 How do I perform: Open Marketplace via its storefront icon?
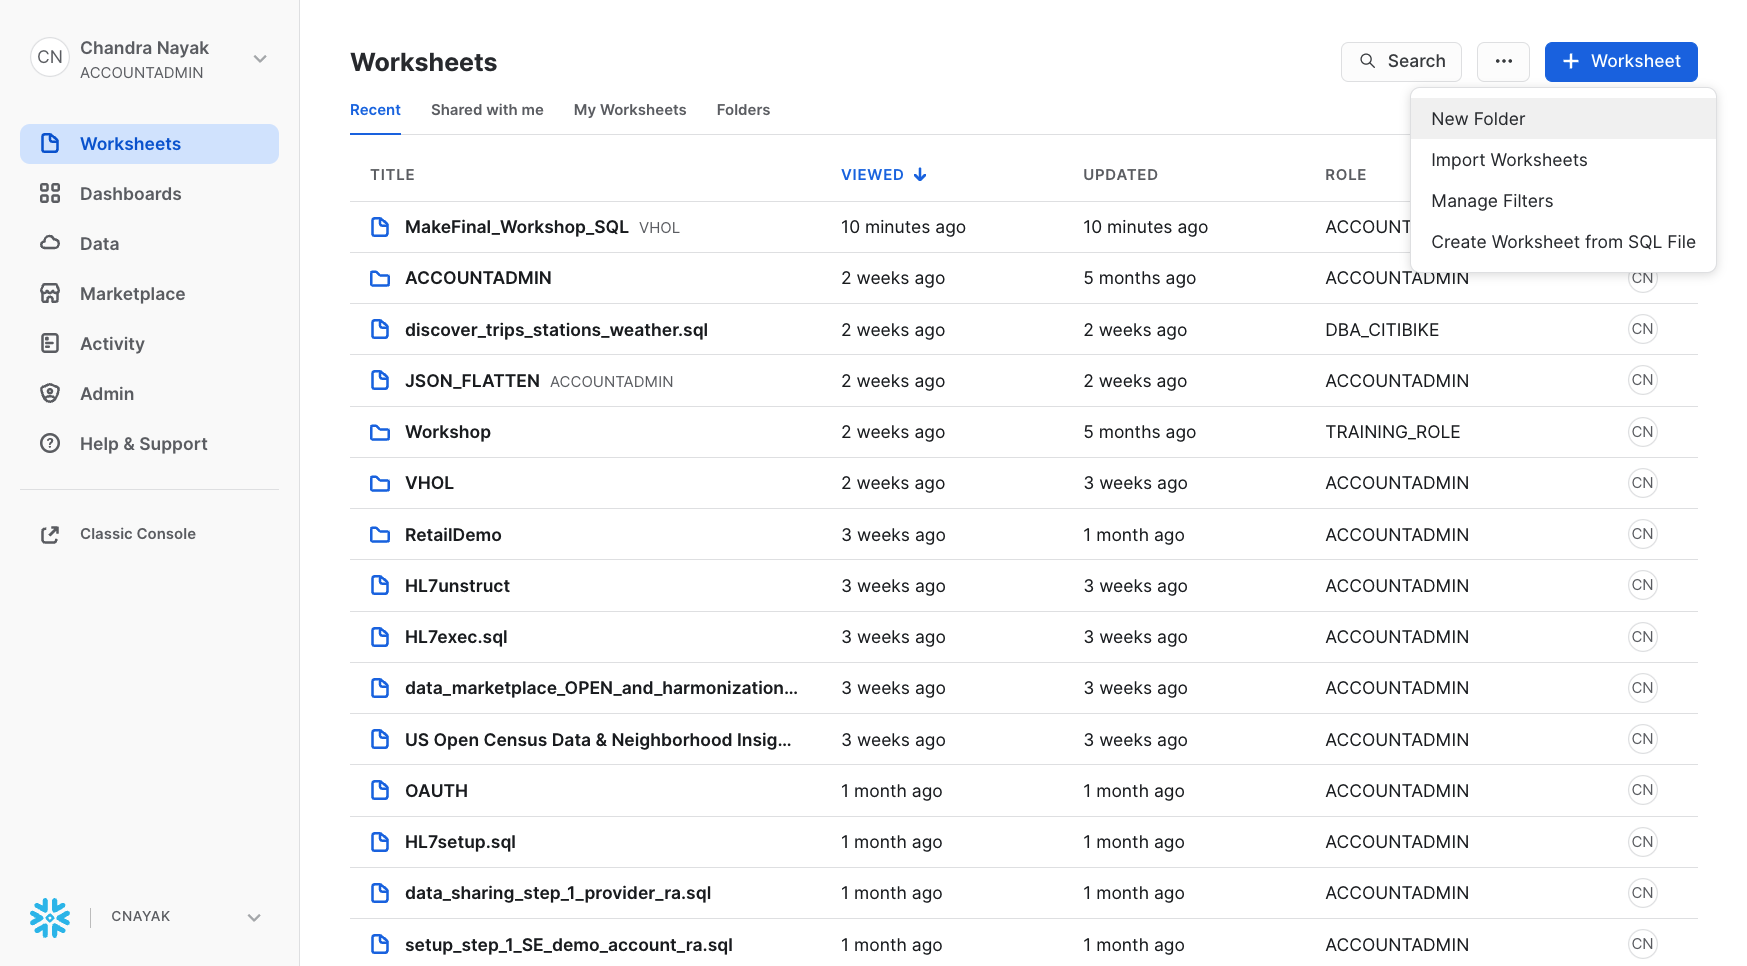(x=50, y=293)
